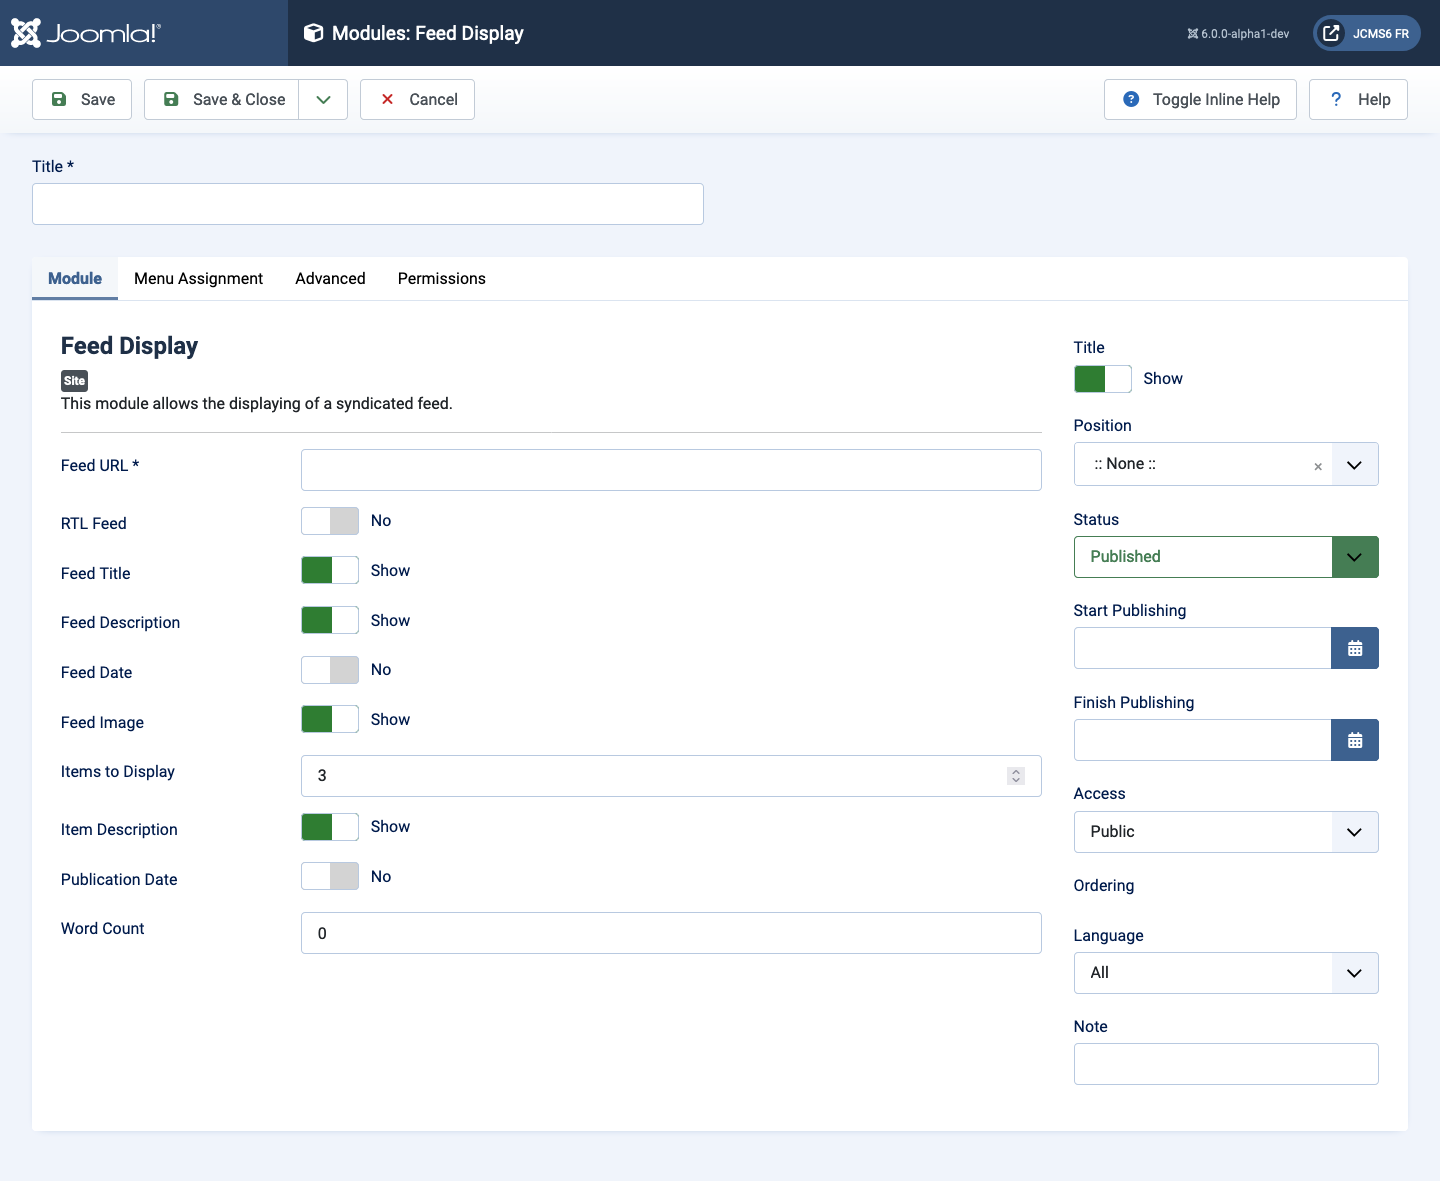Viewport: 1440px width, 1181px height.
Task: Click the Start Publishing date field
Action: [1202, 648]
